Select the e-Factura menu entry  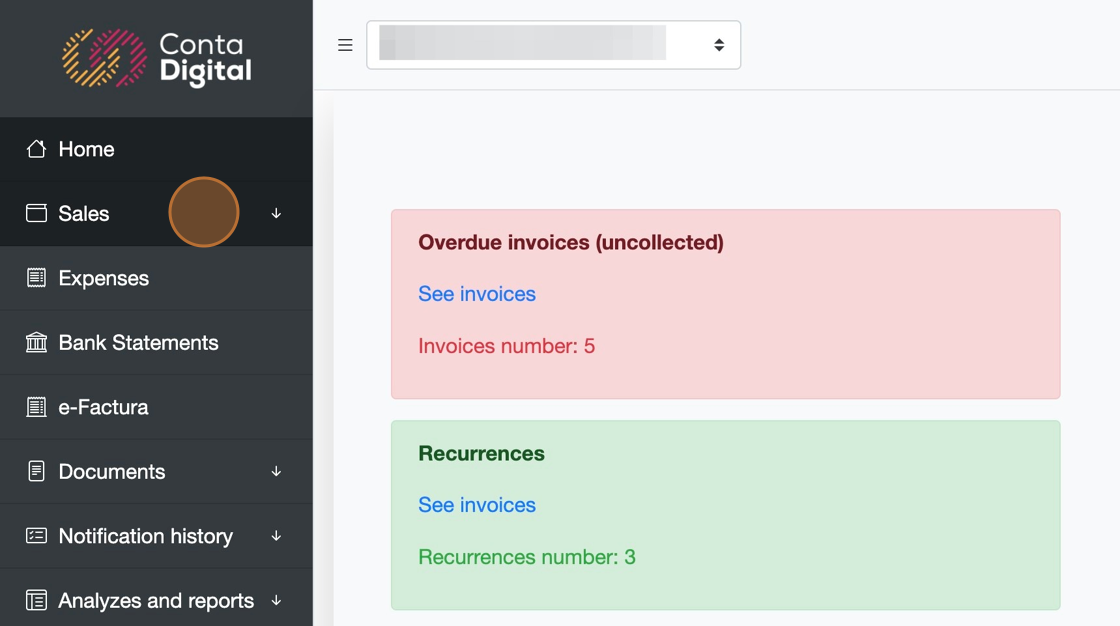pyautogui.click(x=103, y=407)
